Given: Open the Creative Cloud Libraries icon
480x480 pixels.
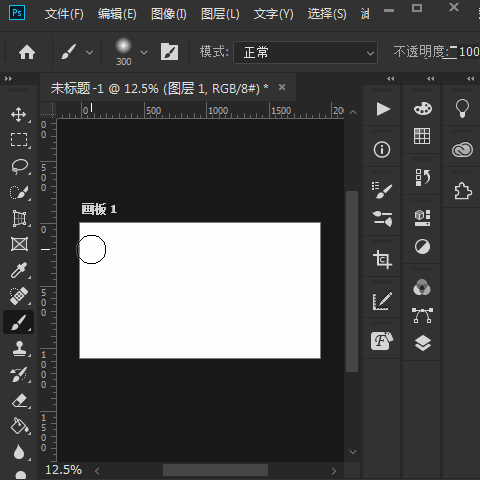Looking at the screenshot, I should (x=462, y=150).
